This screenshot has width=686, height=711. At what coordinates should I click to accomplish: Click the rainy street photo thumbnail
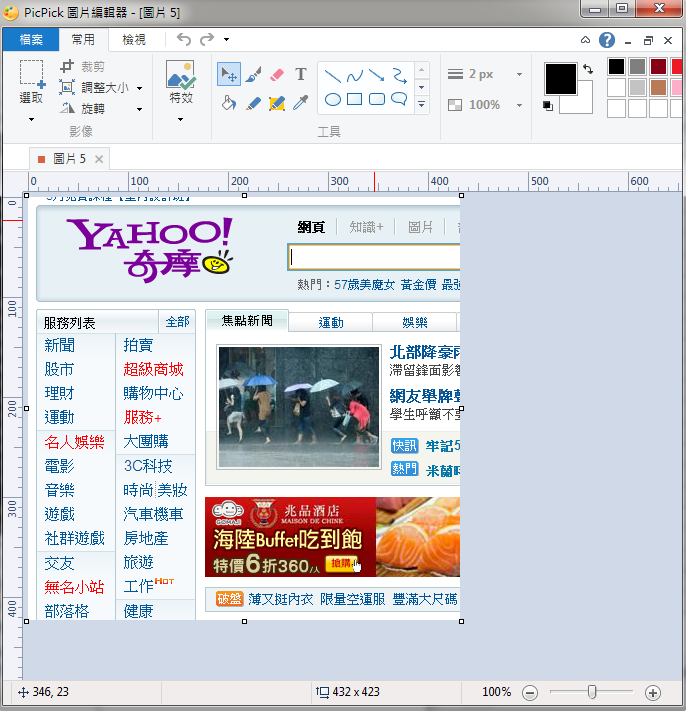point(299,407)
